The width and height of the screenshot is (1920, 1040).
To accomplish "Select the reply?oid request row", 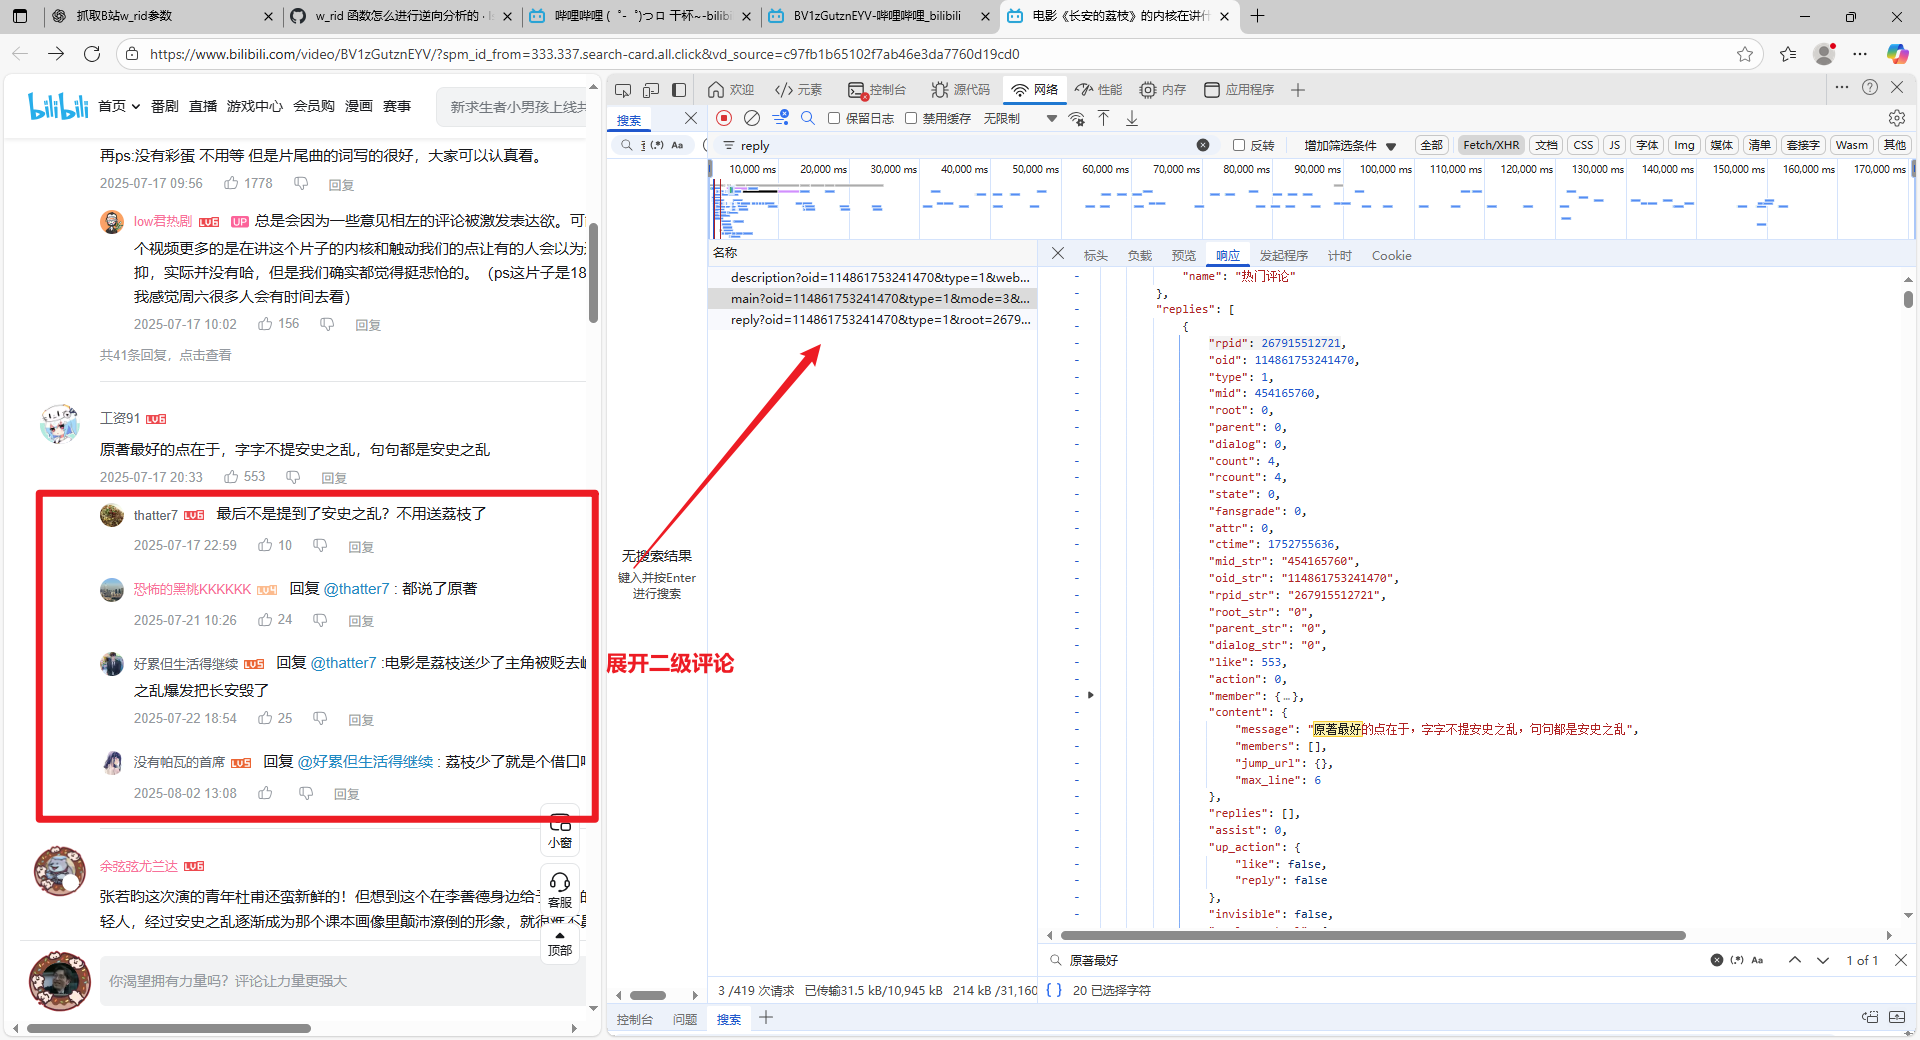I will [x=872, y=319].
